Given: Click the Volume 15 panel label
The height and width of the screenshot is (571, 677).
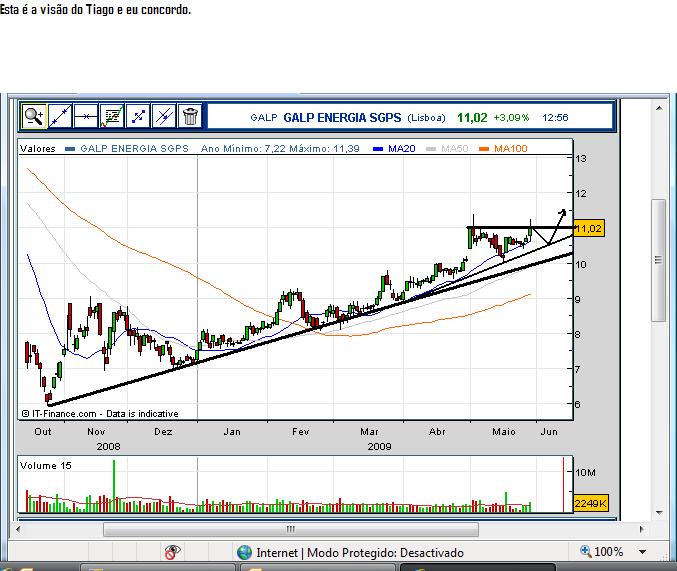Looking at the screenshot, I should pos(46,466).
